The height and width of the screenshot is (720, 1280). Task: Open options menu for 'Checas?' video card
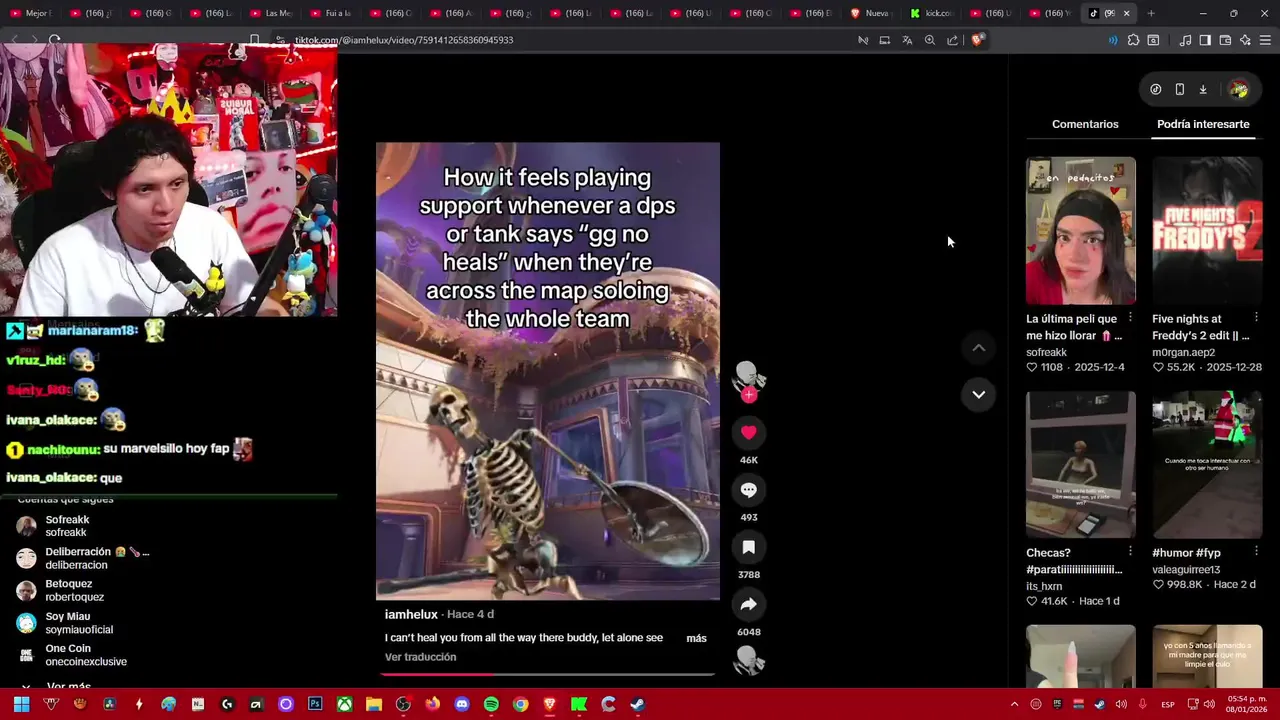pyautogui.click(x=1130, y=552)
